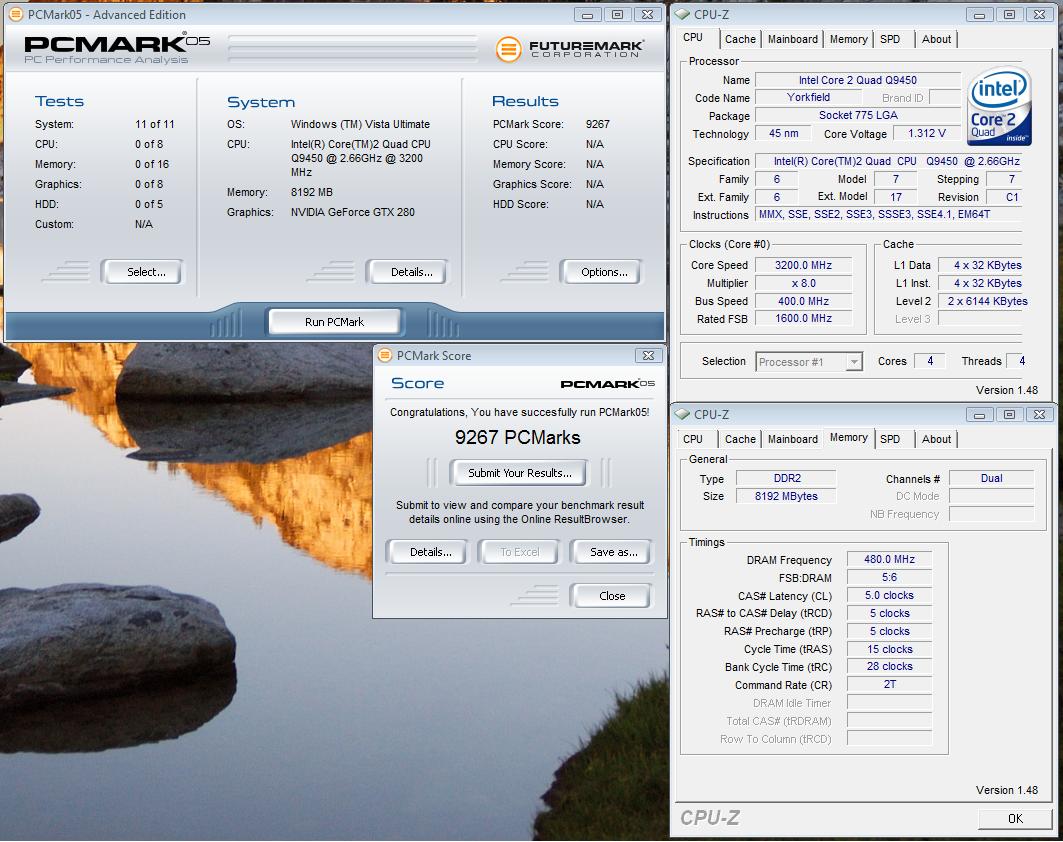
Task: Open Mainboard tab in lower CPU-Z window
Action: click(793, 439)
